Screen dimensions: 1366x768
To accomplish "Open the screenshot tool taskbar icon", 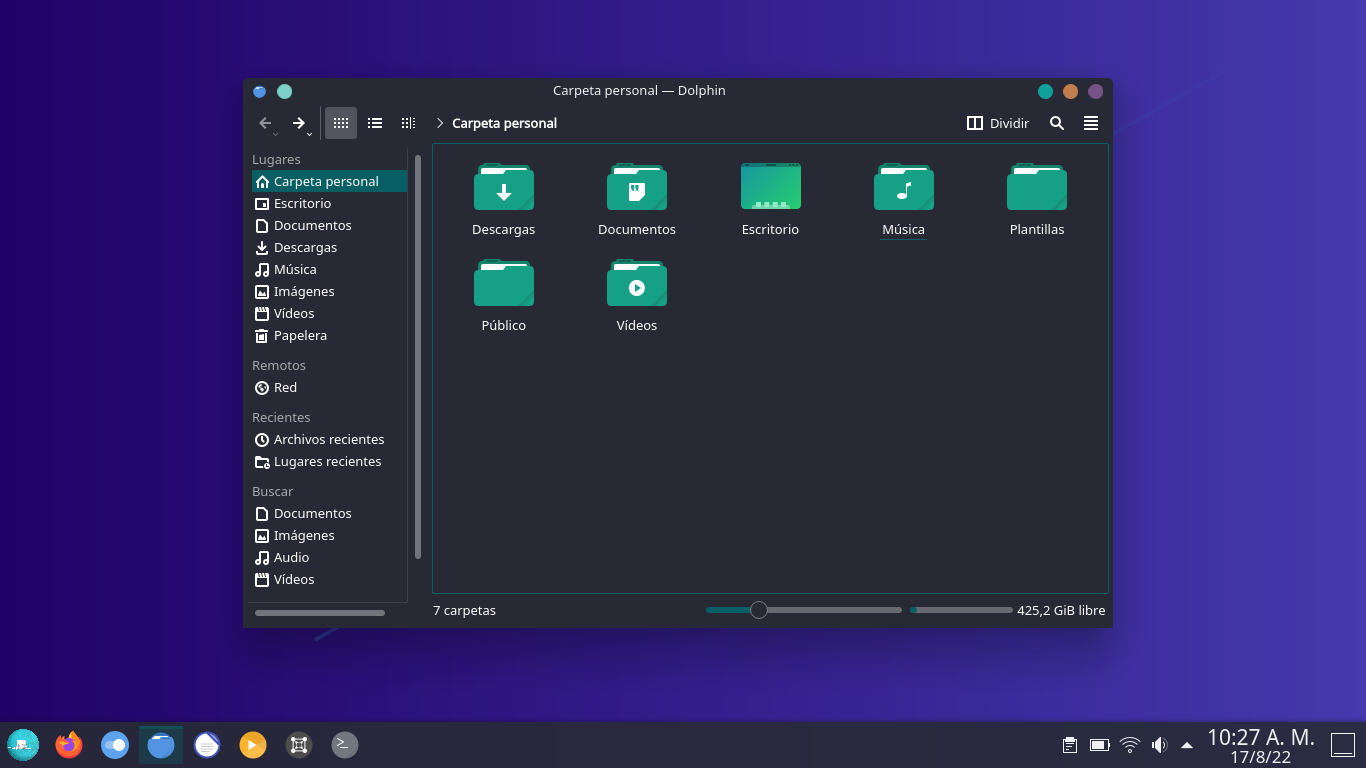I will [299, 745].
